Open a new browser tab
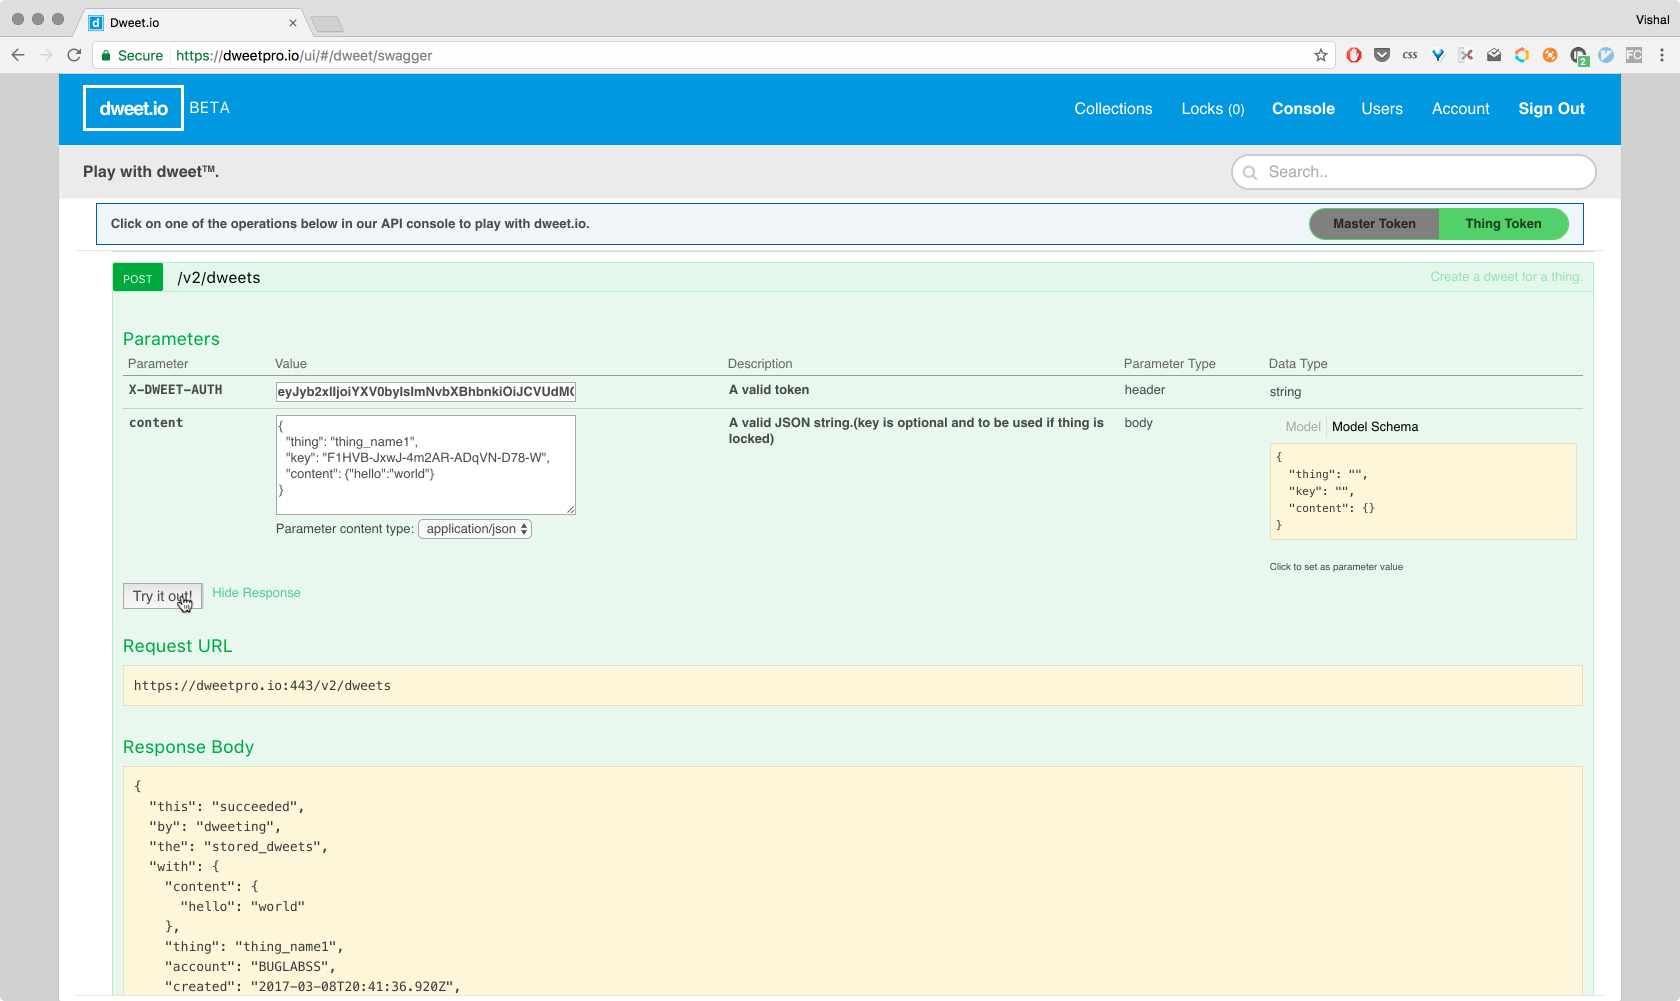The image size is (1680, 1001). (x=327, y=24)
